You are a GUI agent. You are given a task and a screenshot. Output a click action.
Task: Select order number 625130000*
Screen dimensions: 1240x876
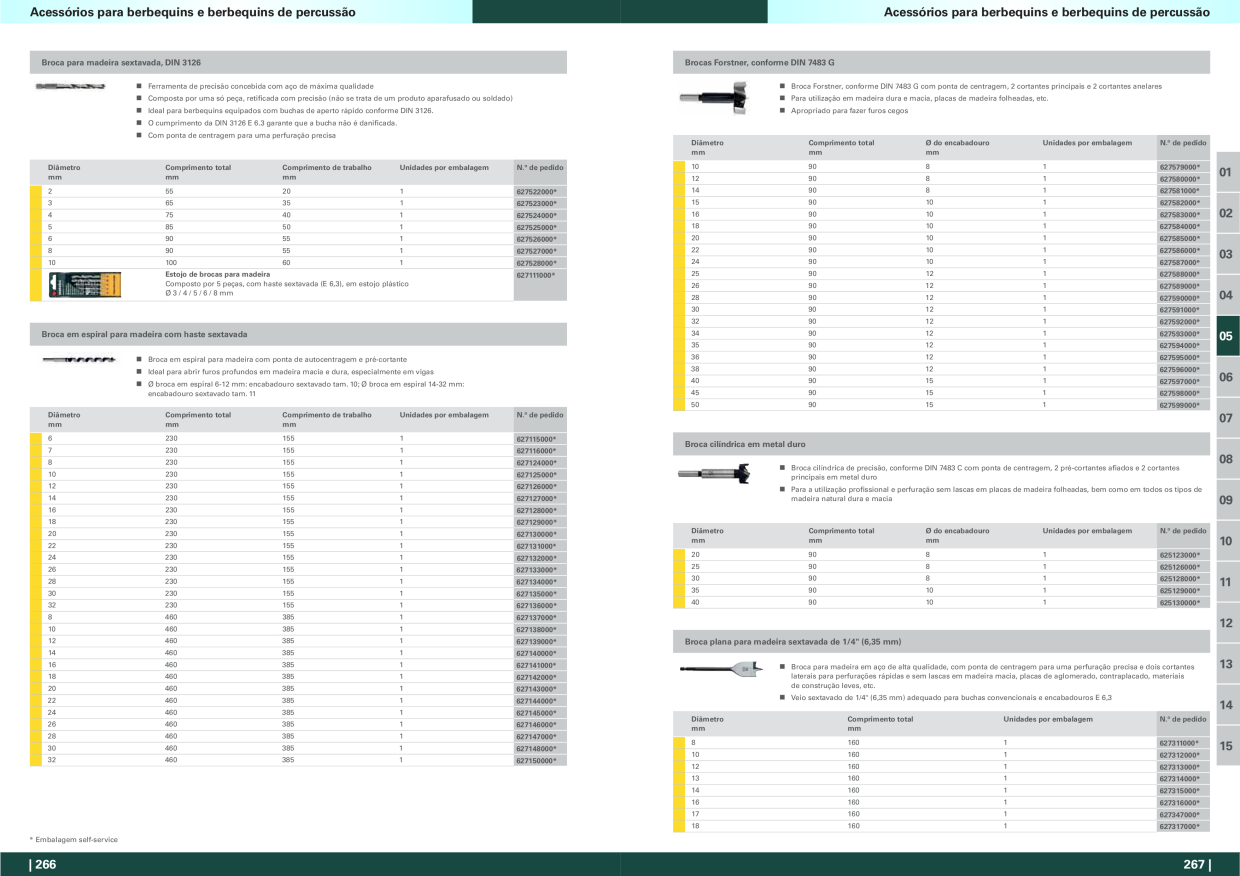(1180, 603)
